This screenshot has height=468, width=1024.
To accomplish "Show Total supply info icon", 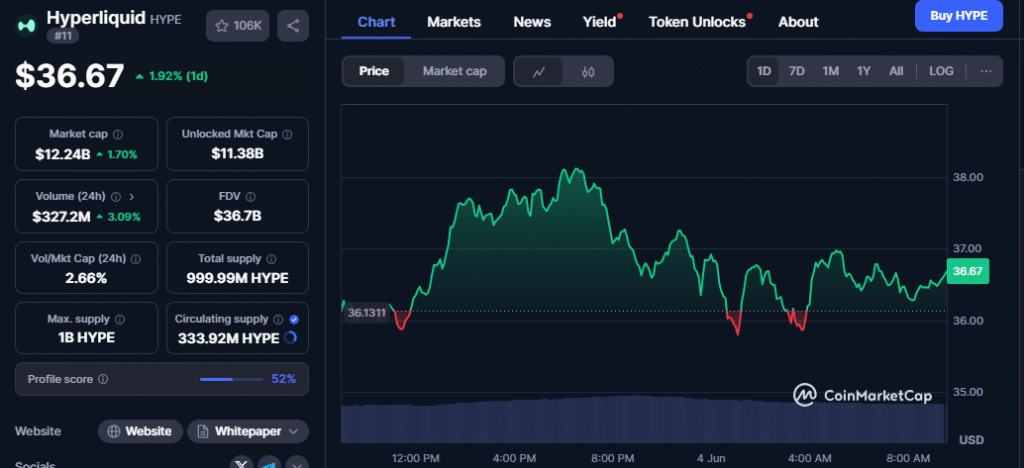I will (271, 259).
